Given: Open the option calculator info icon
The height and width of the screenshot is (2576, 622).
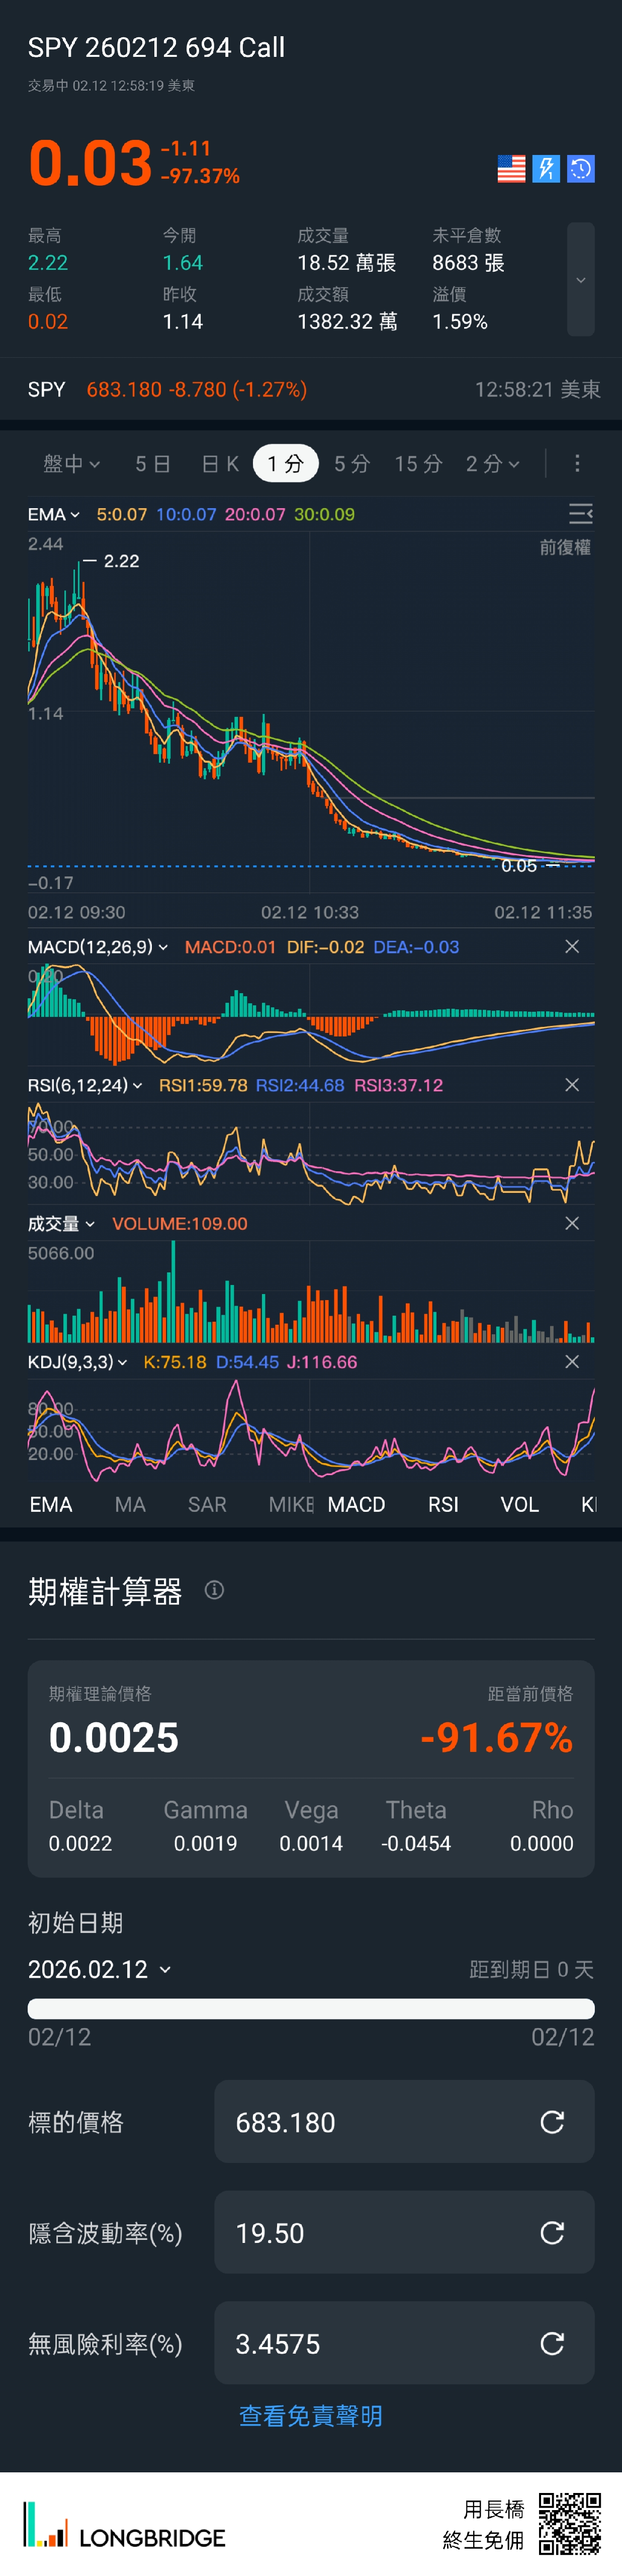Looking at the screenshot, I should click(x=214, y=1590).
